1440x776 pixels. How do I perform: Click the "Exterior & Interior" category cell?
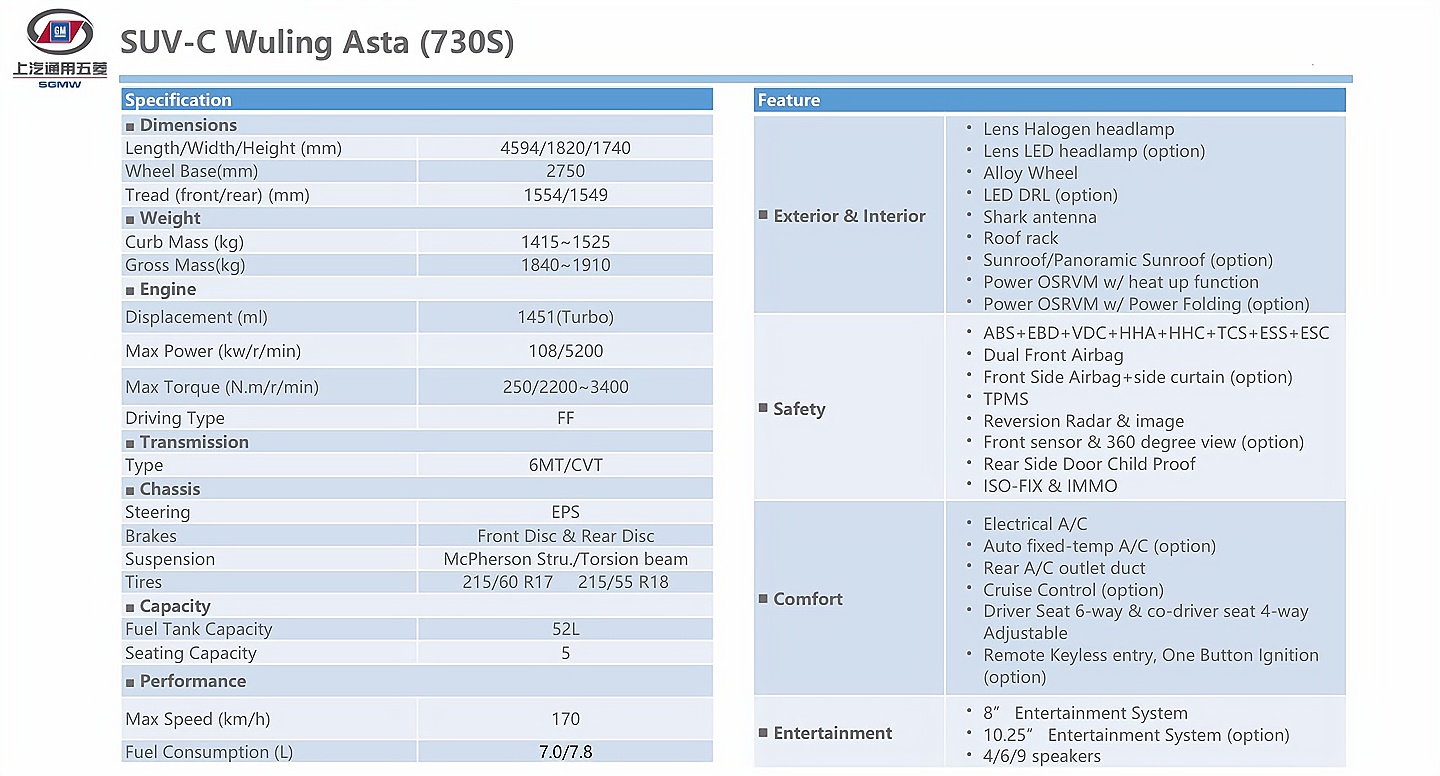point(848,215)
